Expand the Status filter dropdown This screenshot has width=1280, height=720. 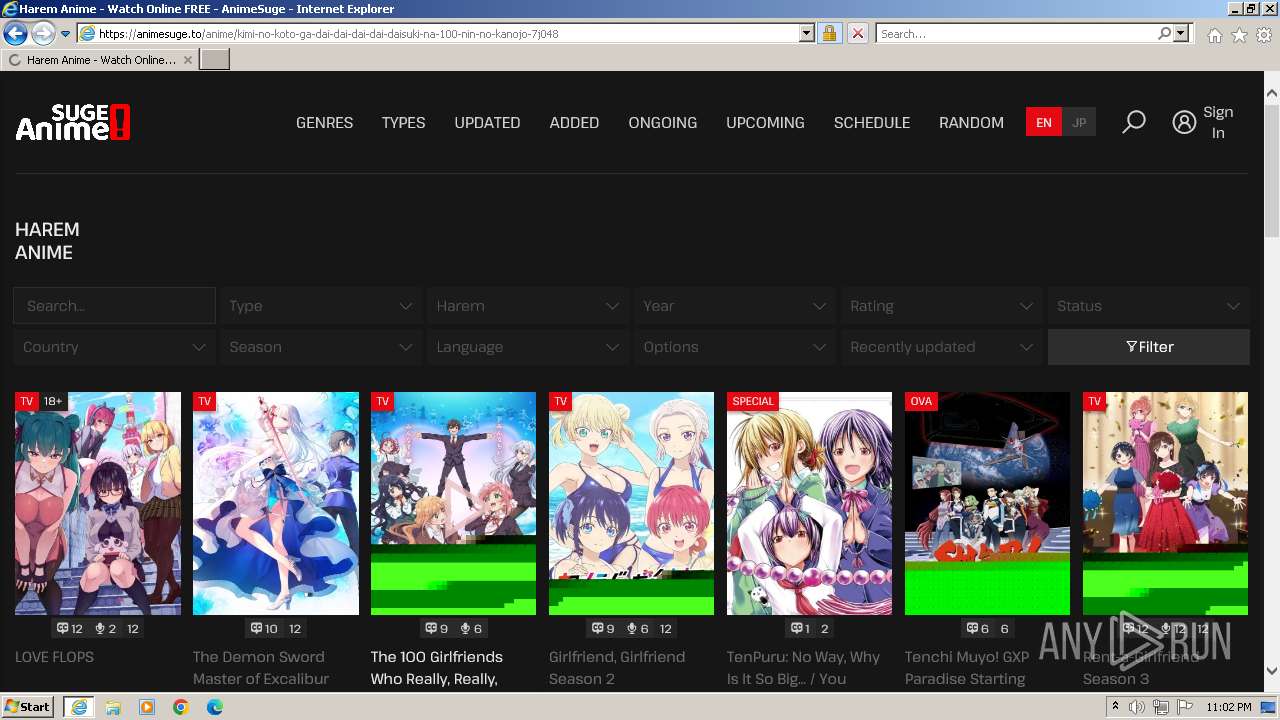pos(1148,306)
